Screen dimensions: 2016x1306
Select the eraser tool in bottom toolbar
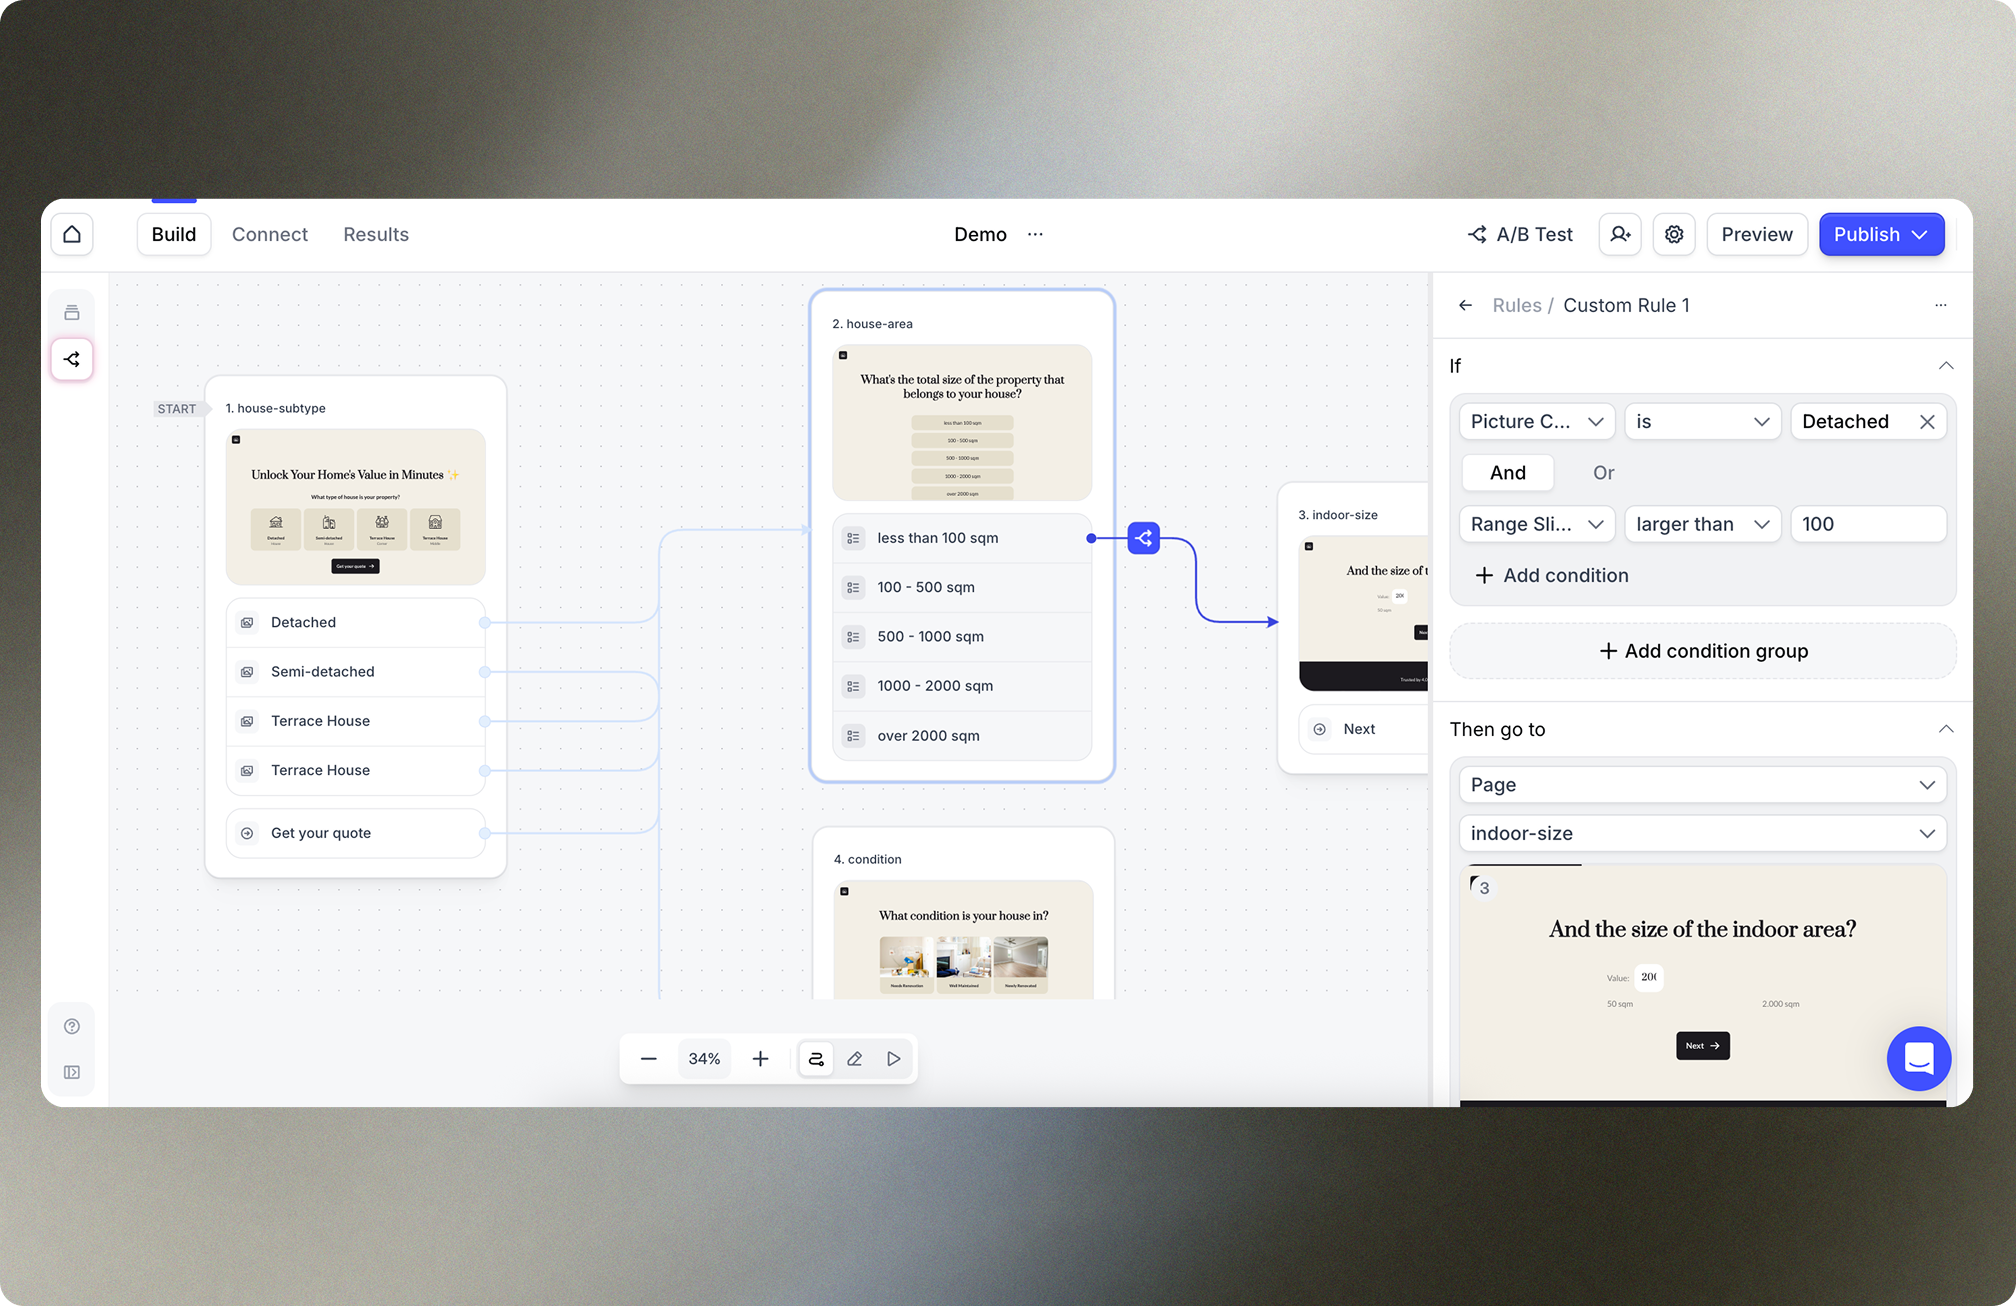pyautogui.click(x=854, y=1058)
